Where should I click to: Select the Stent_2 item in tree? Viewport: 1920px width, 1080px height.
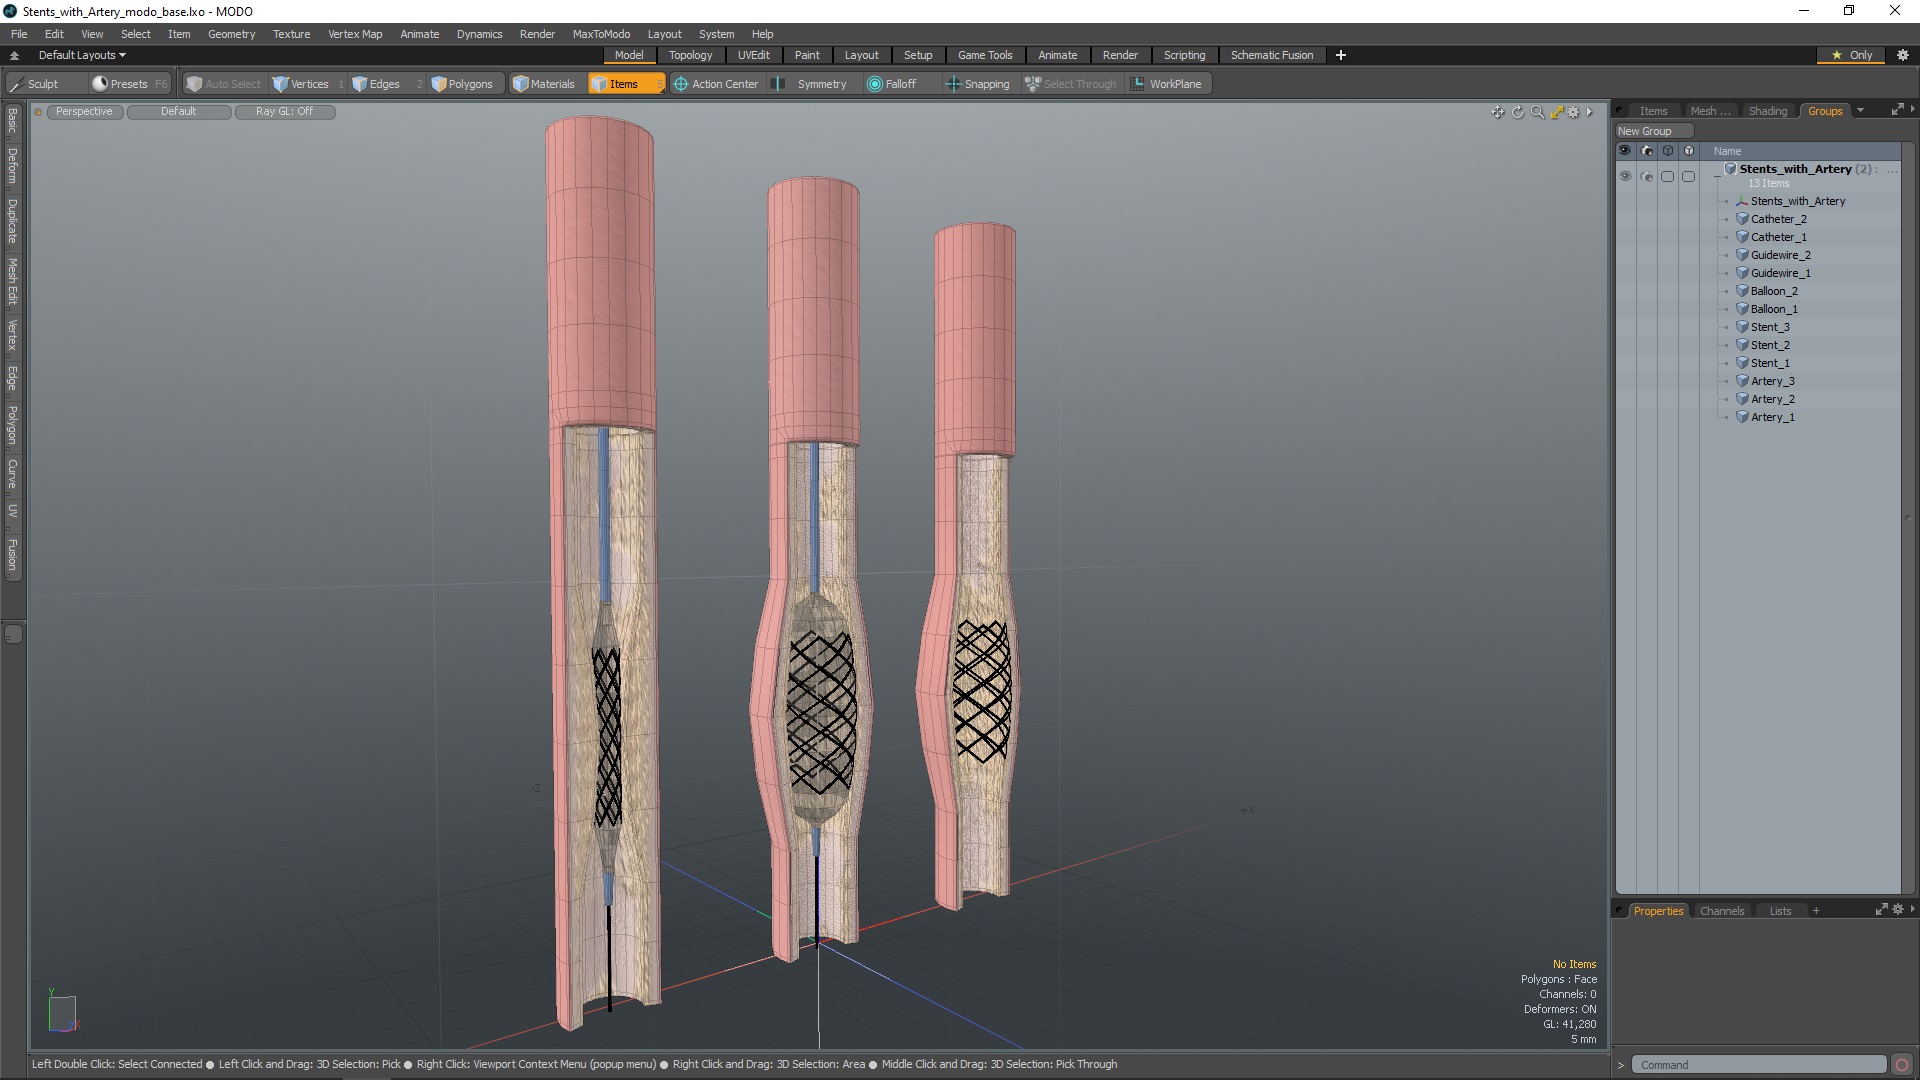tap(1769, 345)
